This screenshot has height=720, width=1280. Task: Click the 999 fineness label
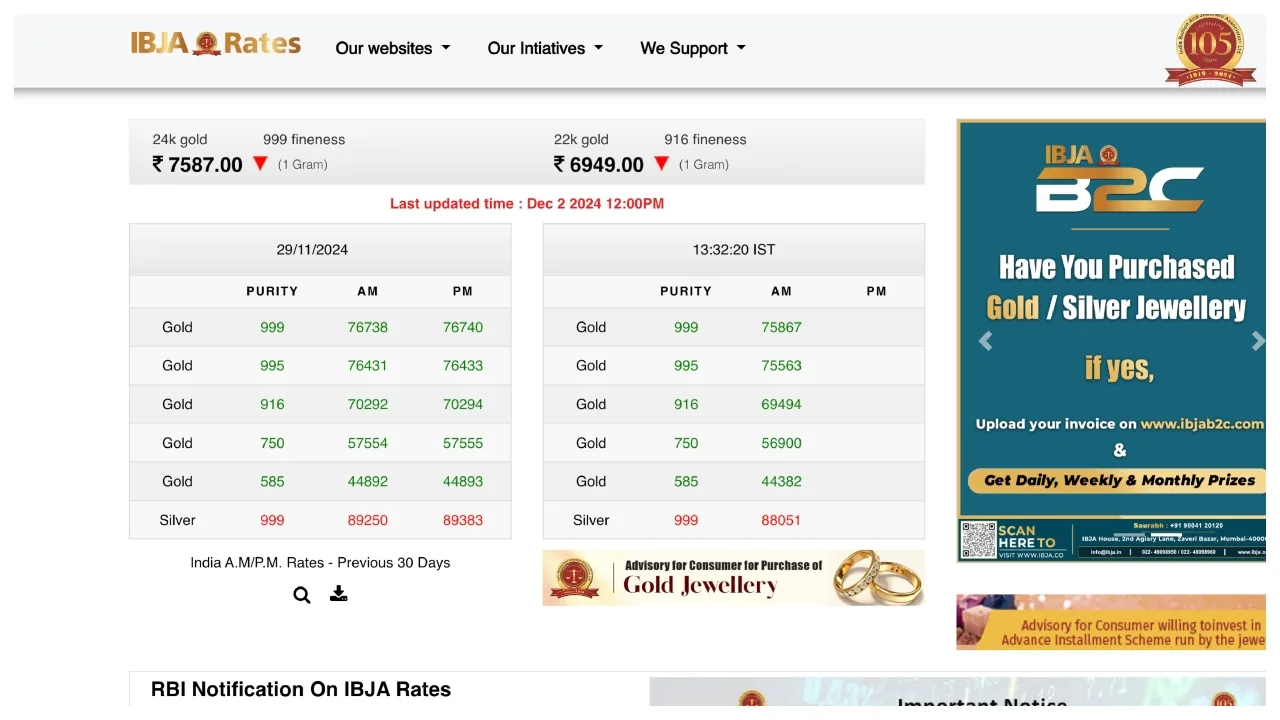click(304, 140)
